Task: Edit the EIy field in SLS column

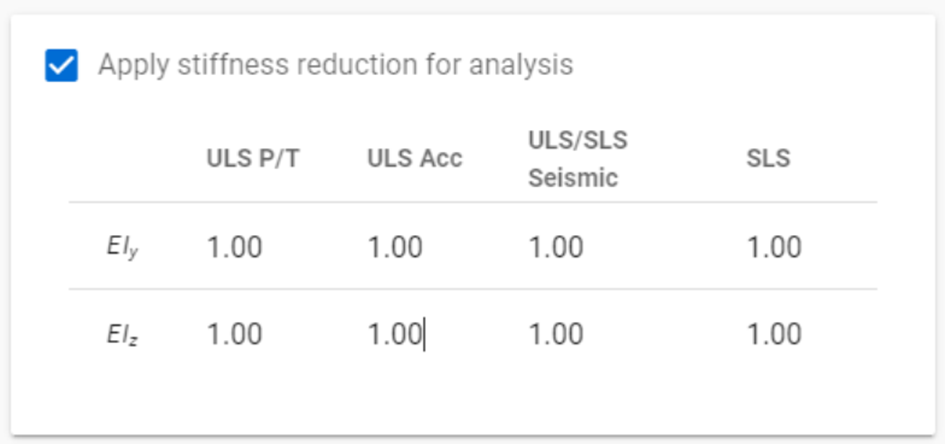Action: 774,247
